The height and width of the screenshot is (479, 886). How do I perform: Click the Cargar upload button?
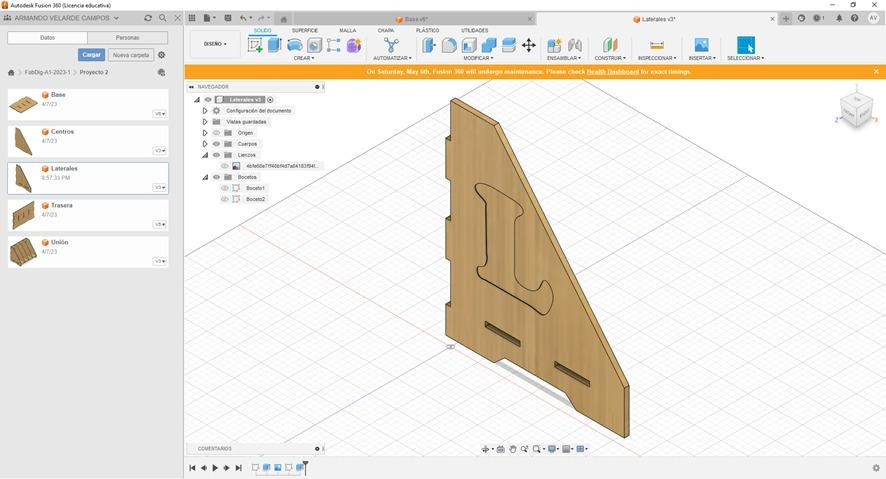pos(91,55)
